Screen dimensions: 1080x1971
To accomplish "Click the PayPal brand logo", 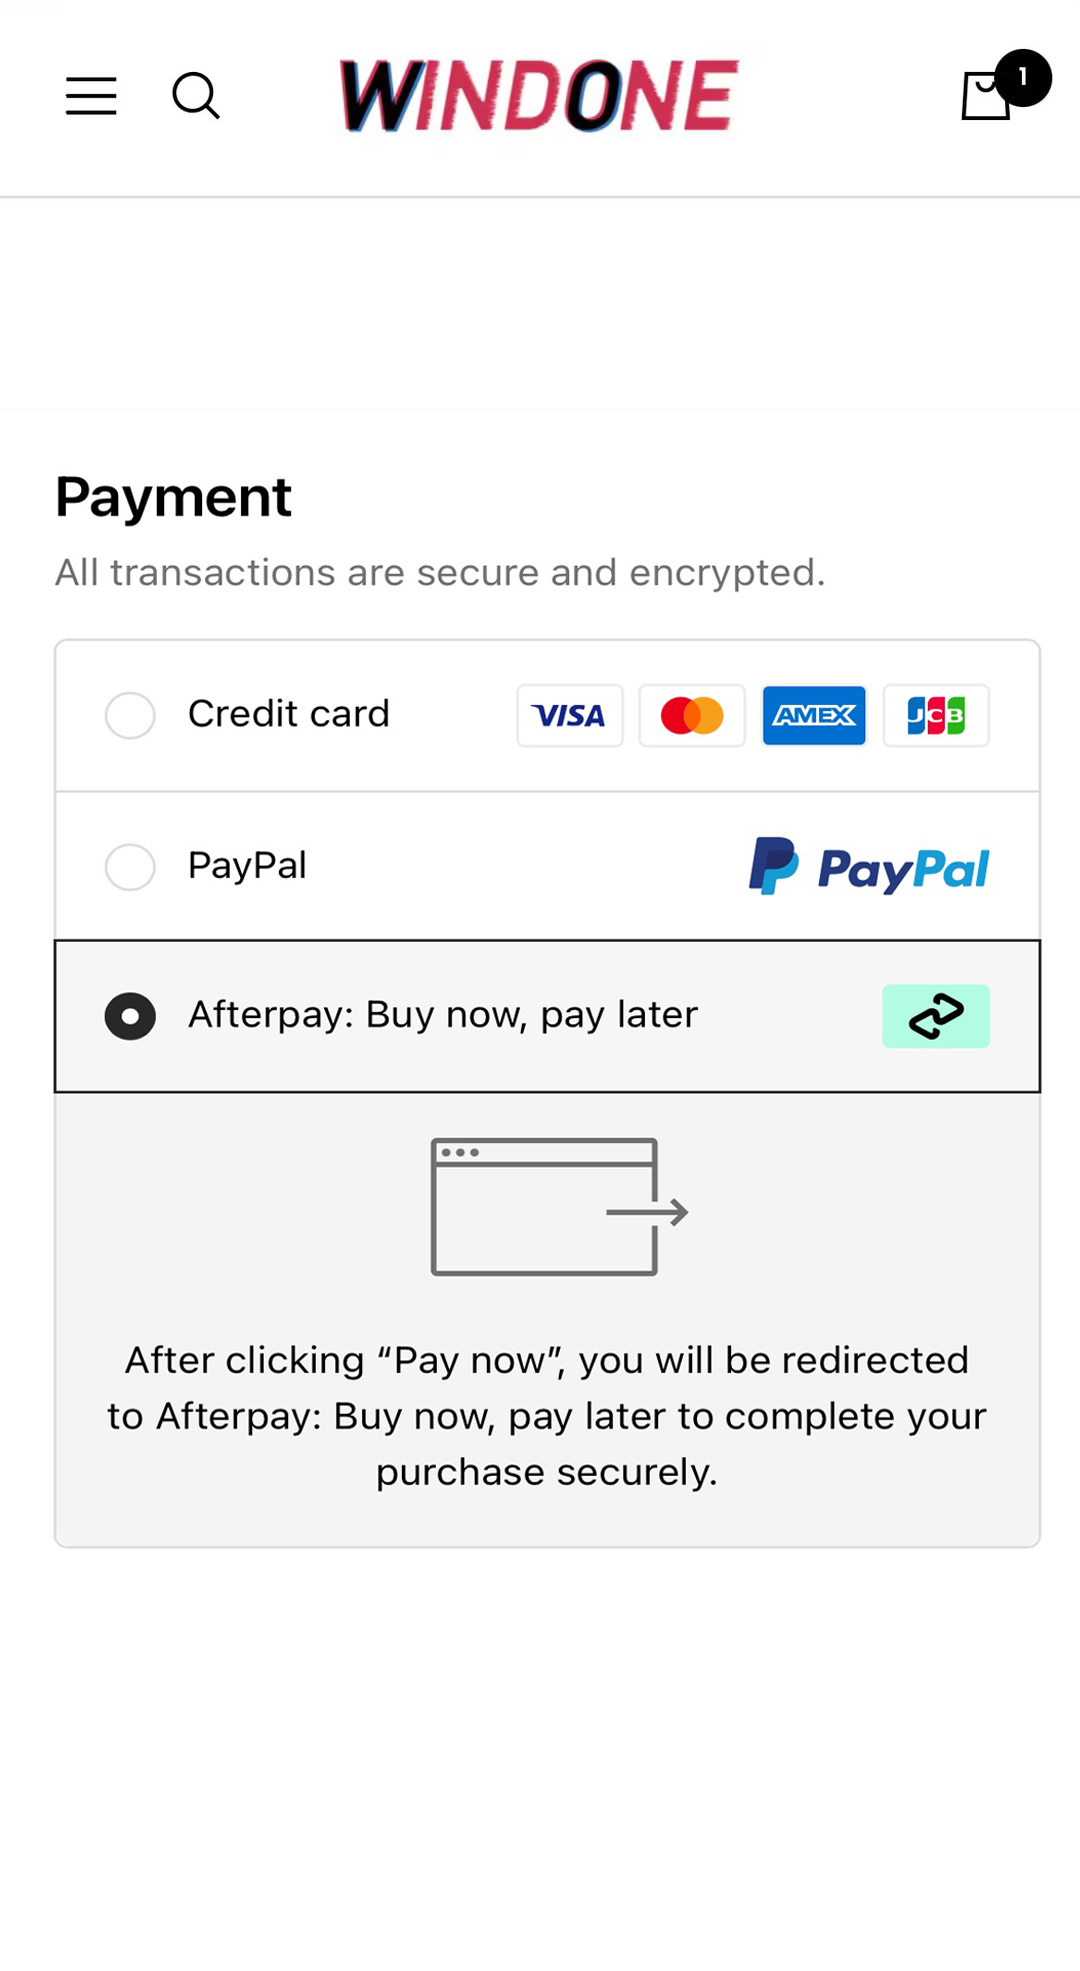I will click(869, 866).
